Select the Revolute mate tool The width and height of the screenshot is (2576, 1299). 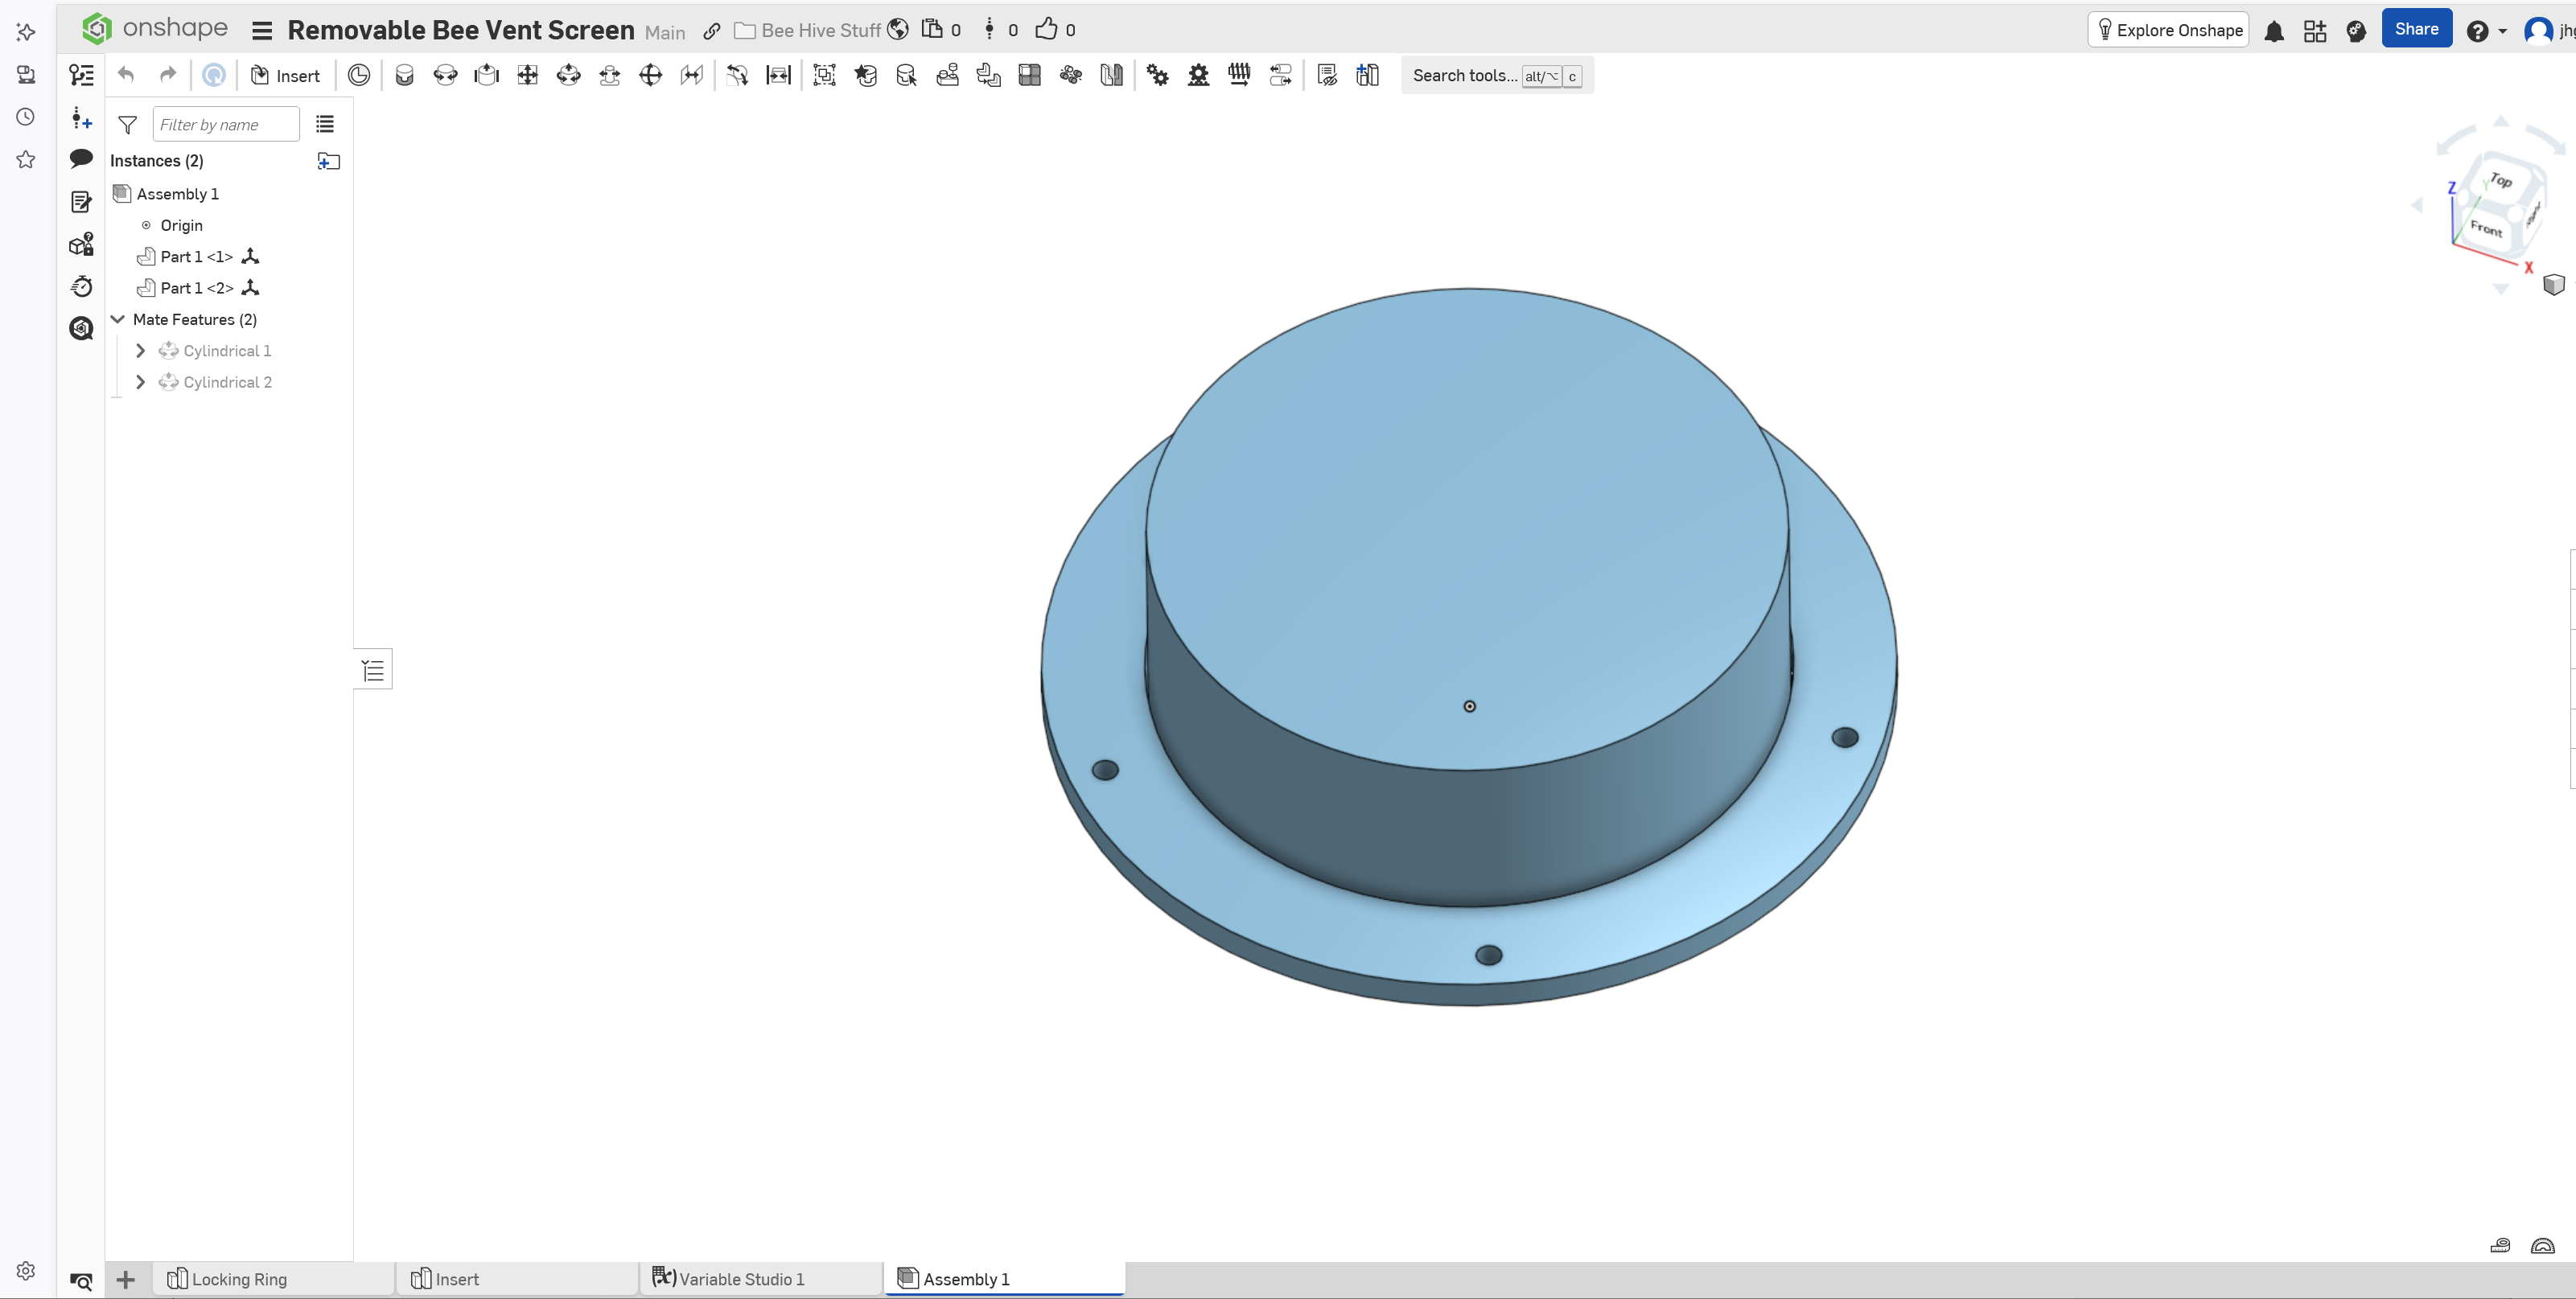point(445,75)
